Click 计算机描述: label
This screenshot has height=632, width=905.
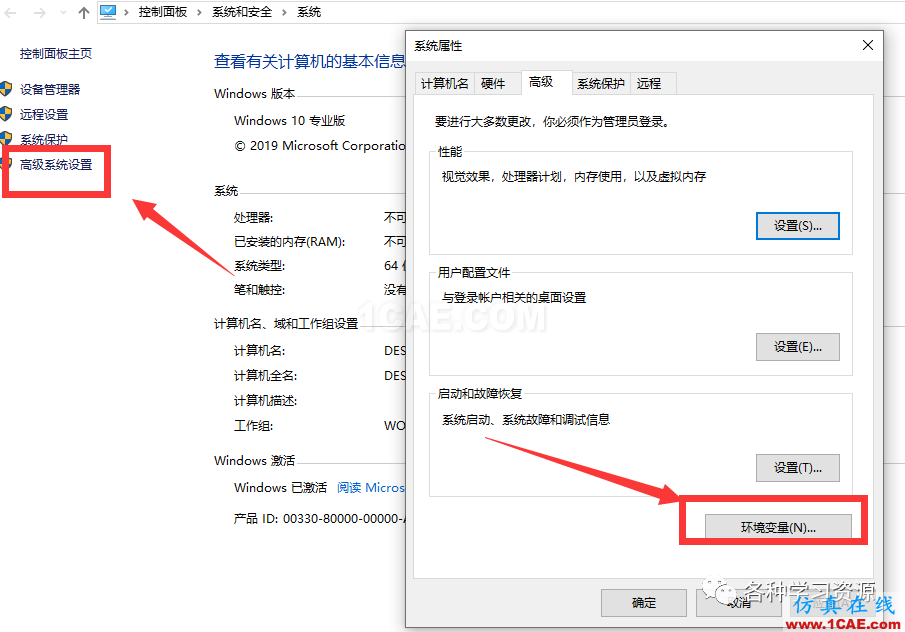[265, 401]
